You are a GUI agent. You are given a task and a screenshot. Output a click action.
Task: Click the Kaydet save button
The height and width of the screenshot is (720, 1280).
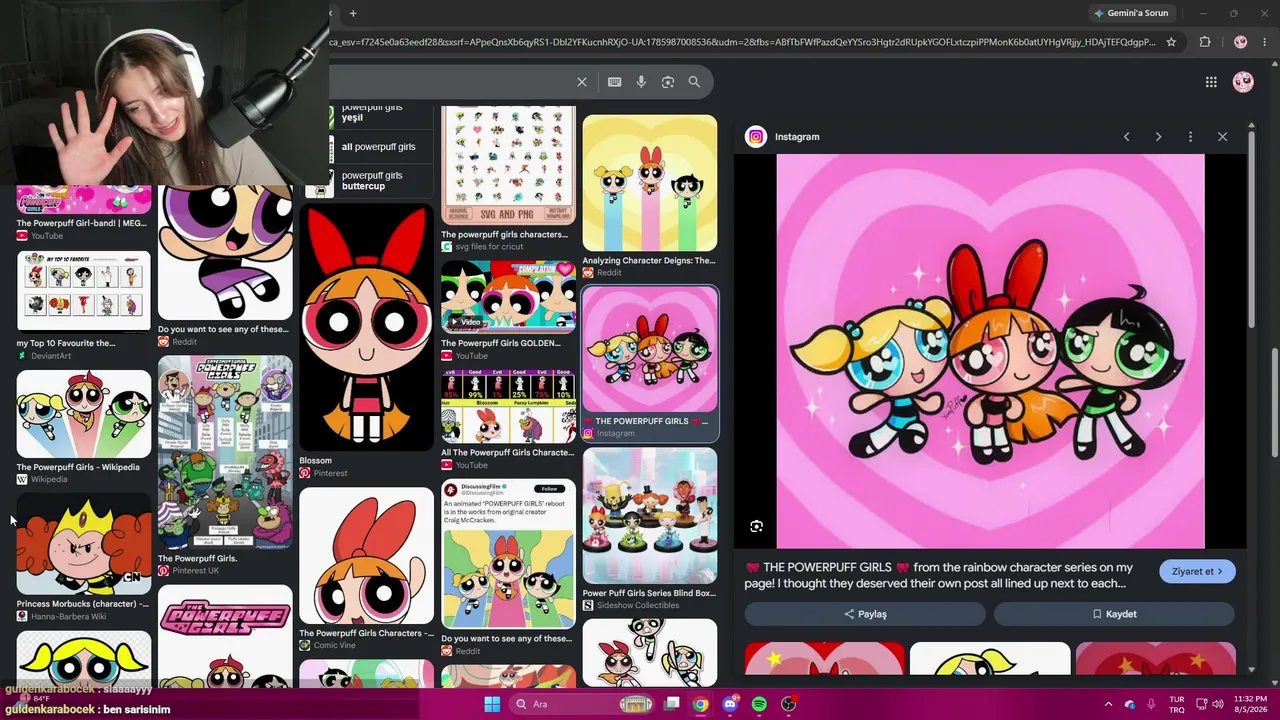click(x=1114, y=614)
